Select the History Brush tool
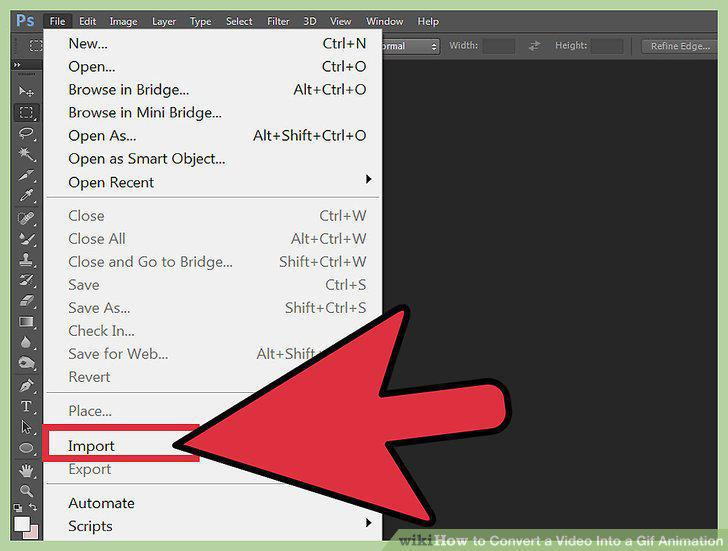Image resolution: width=728 pixels, height=551 pixels. click(x=26, y=280)
